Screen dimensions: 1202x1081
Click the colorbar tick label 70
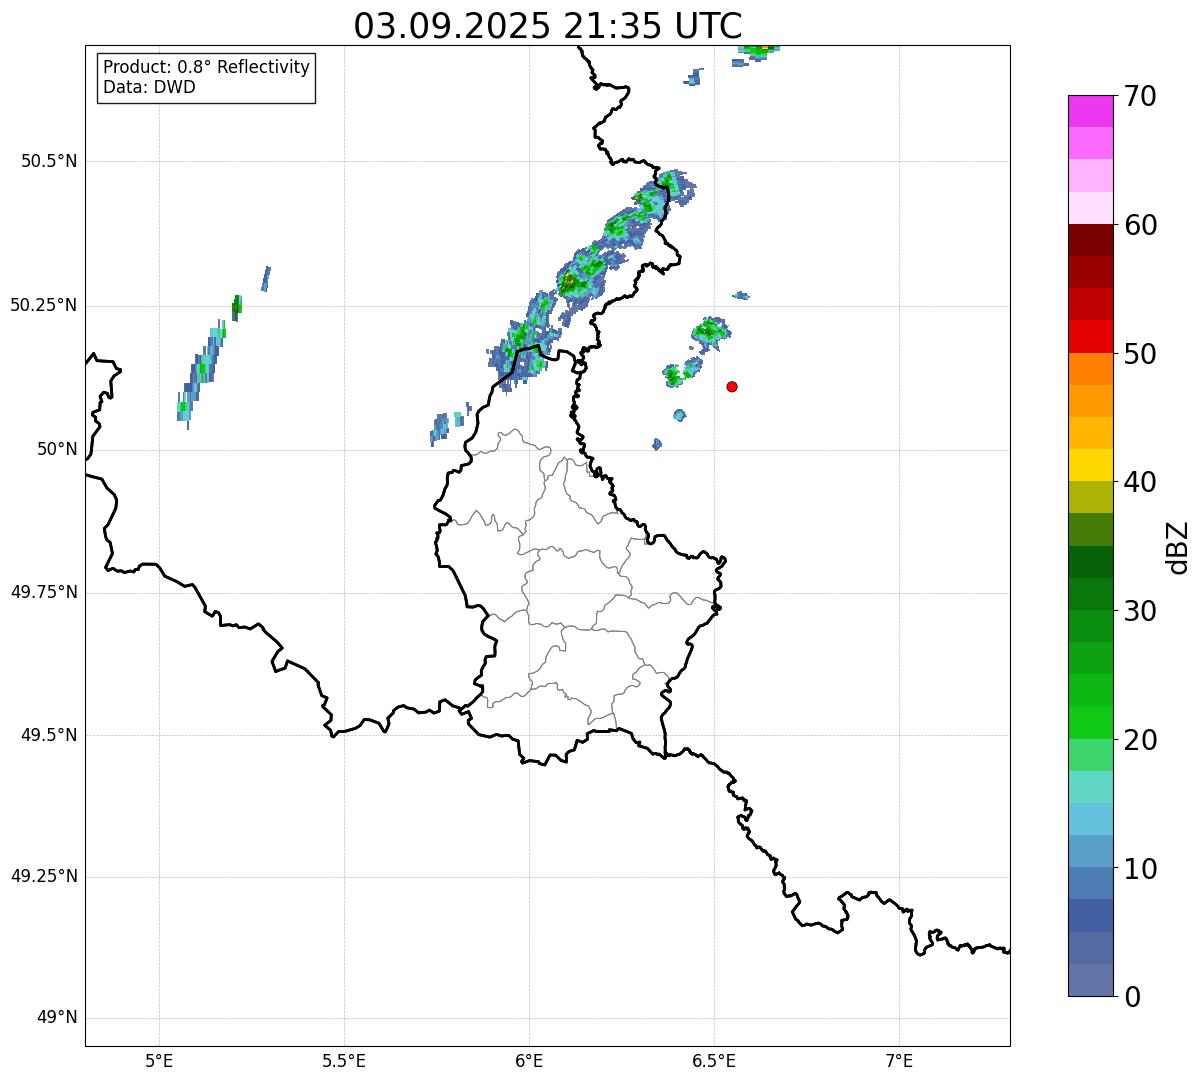pos(1140,96)
